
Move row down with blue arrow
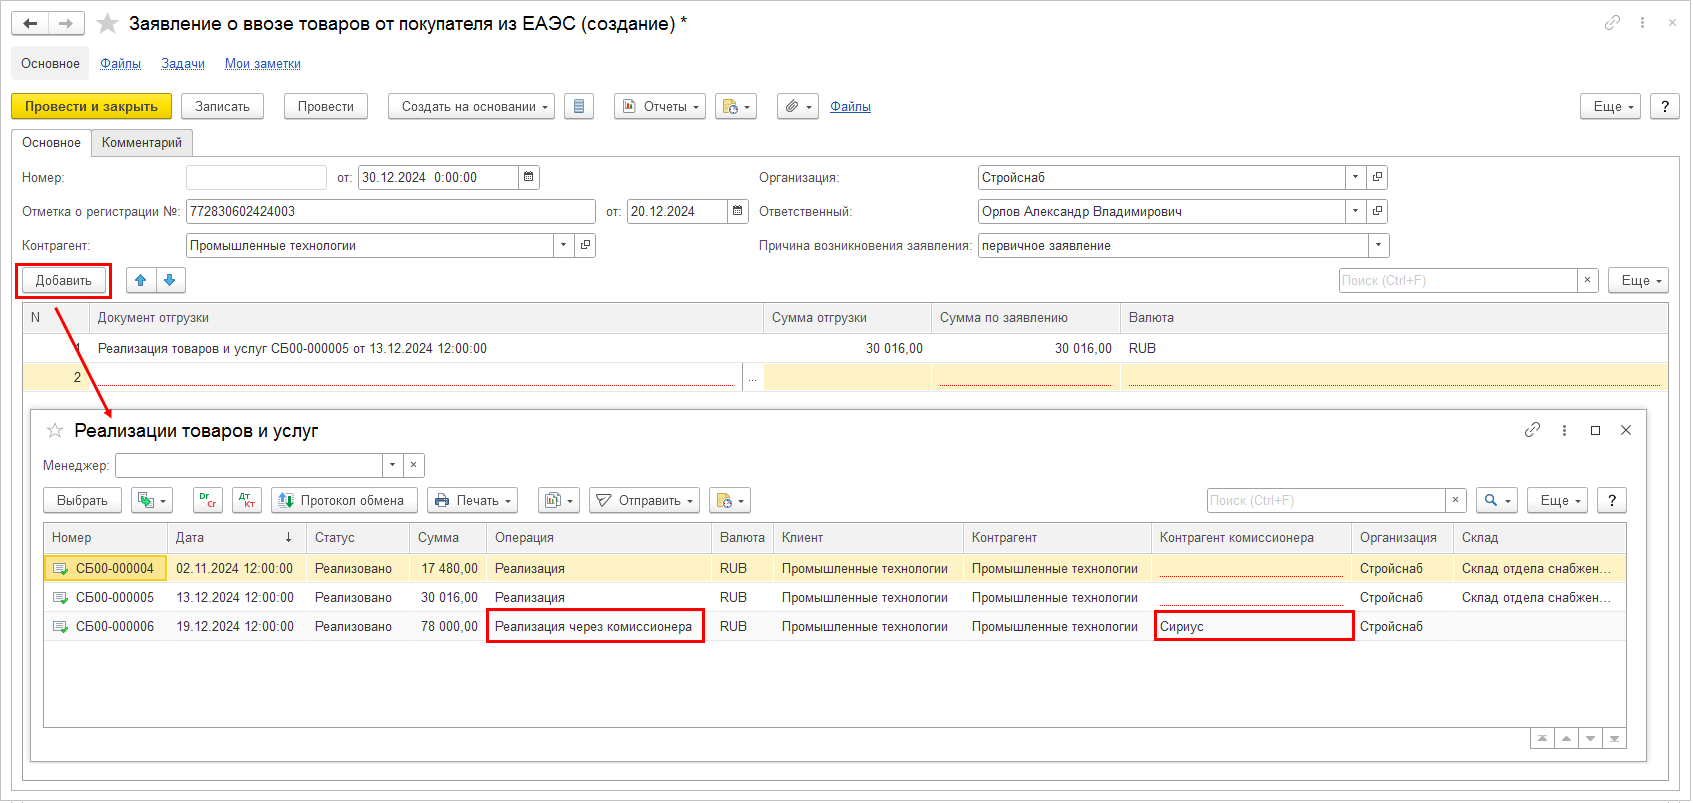[170, 281]
